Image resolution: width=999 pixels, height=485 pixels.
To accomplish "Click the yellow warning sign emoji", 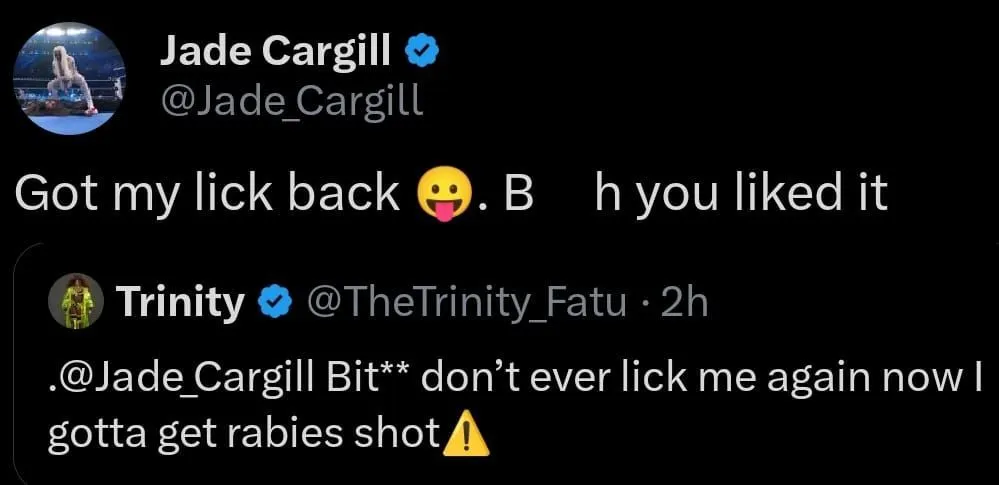I will 468,432.
